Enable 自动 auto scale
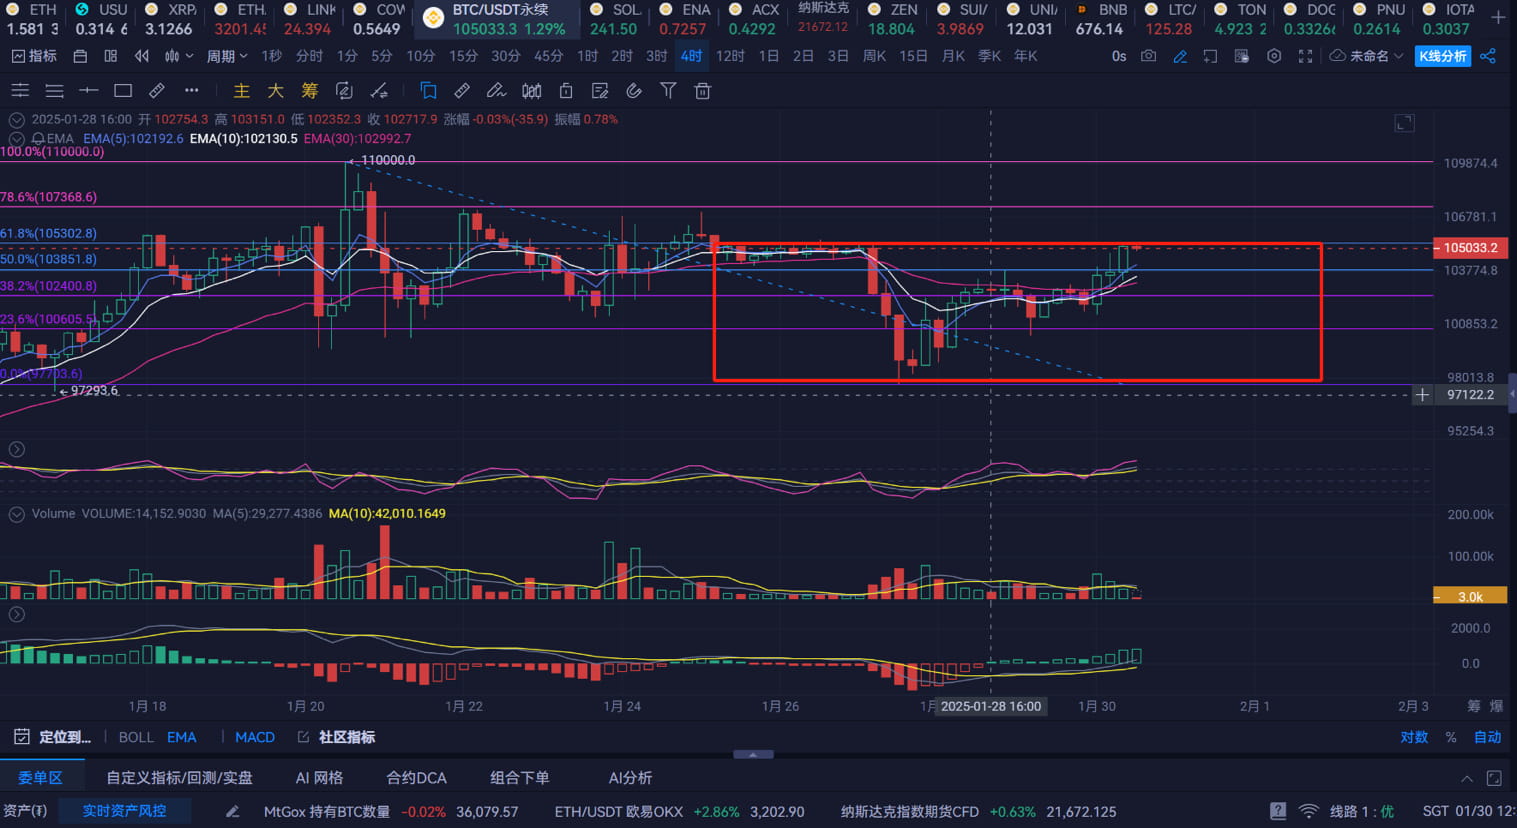The width and height of the screenshot is (1517, 828). coord(1488,737)
